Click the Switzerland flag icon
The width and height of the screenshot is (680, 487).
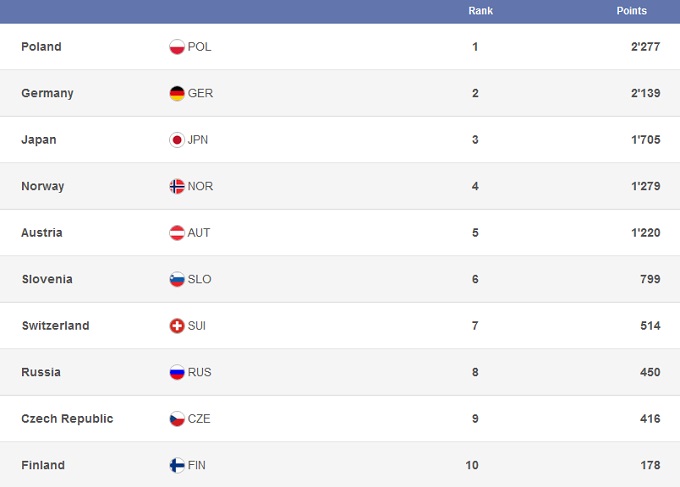(177, 326)
